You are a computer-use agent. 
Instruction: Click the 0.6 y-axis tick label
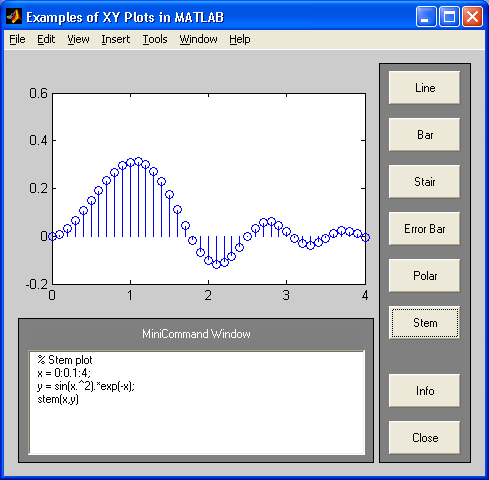pyautogui.click(x=38, y=93)
